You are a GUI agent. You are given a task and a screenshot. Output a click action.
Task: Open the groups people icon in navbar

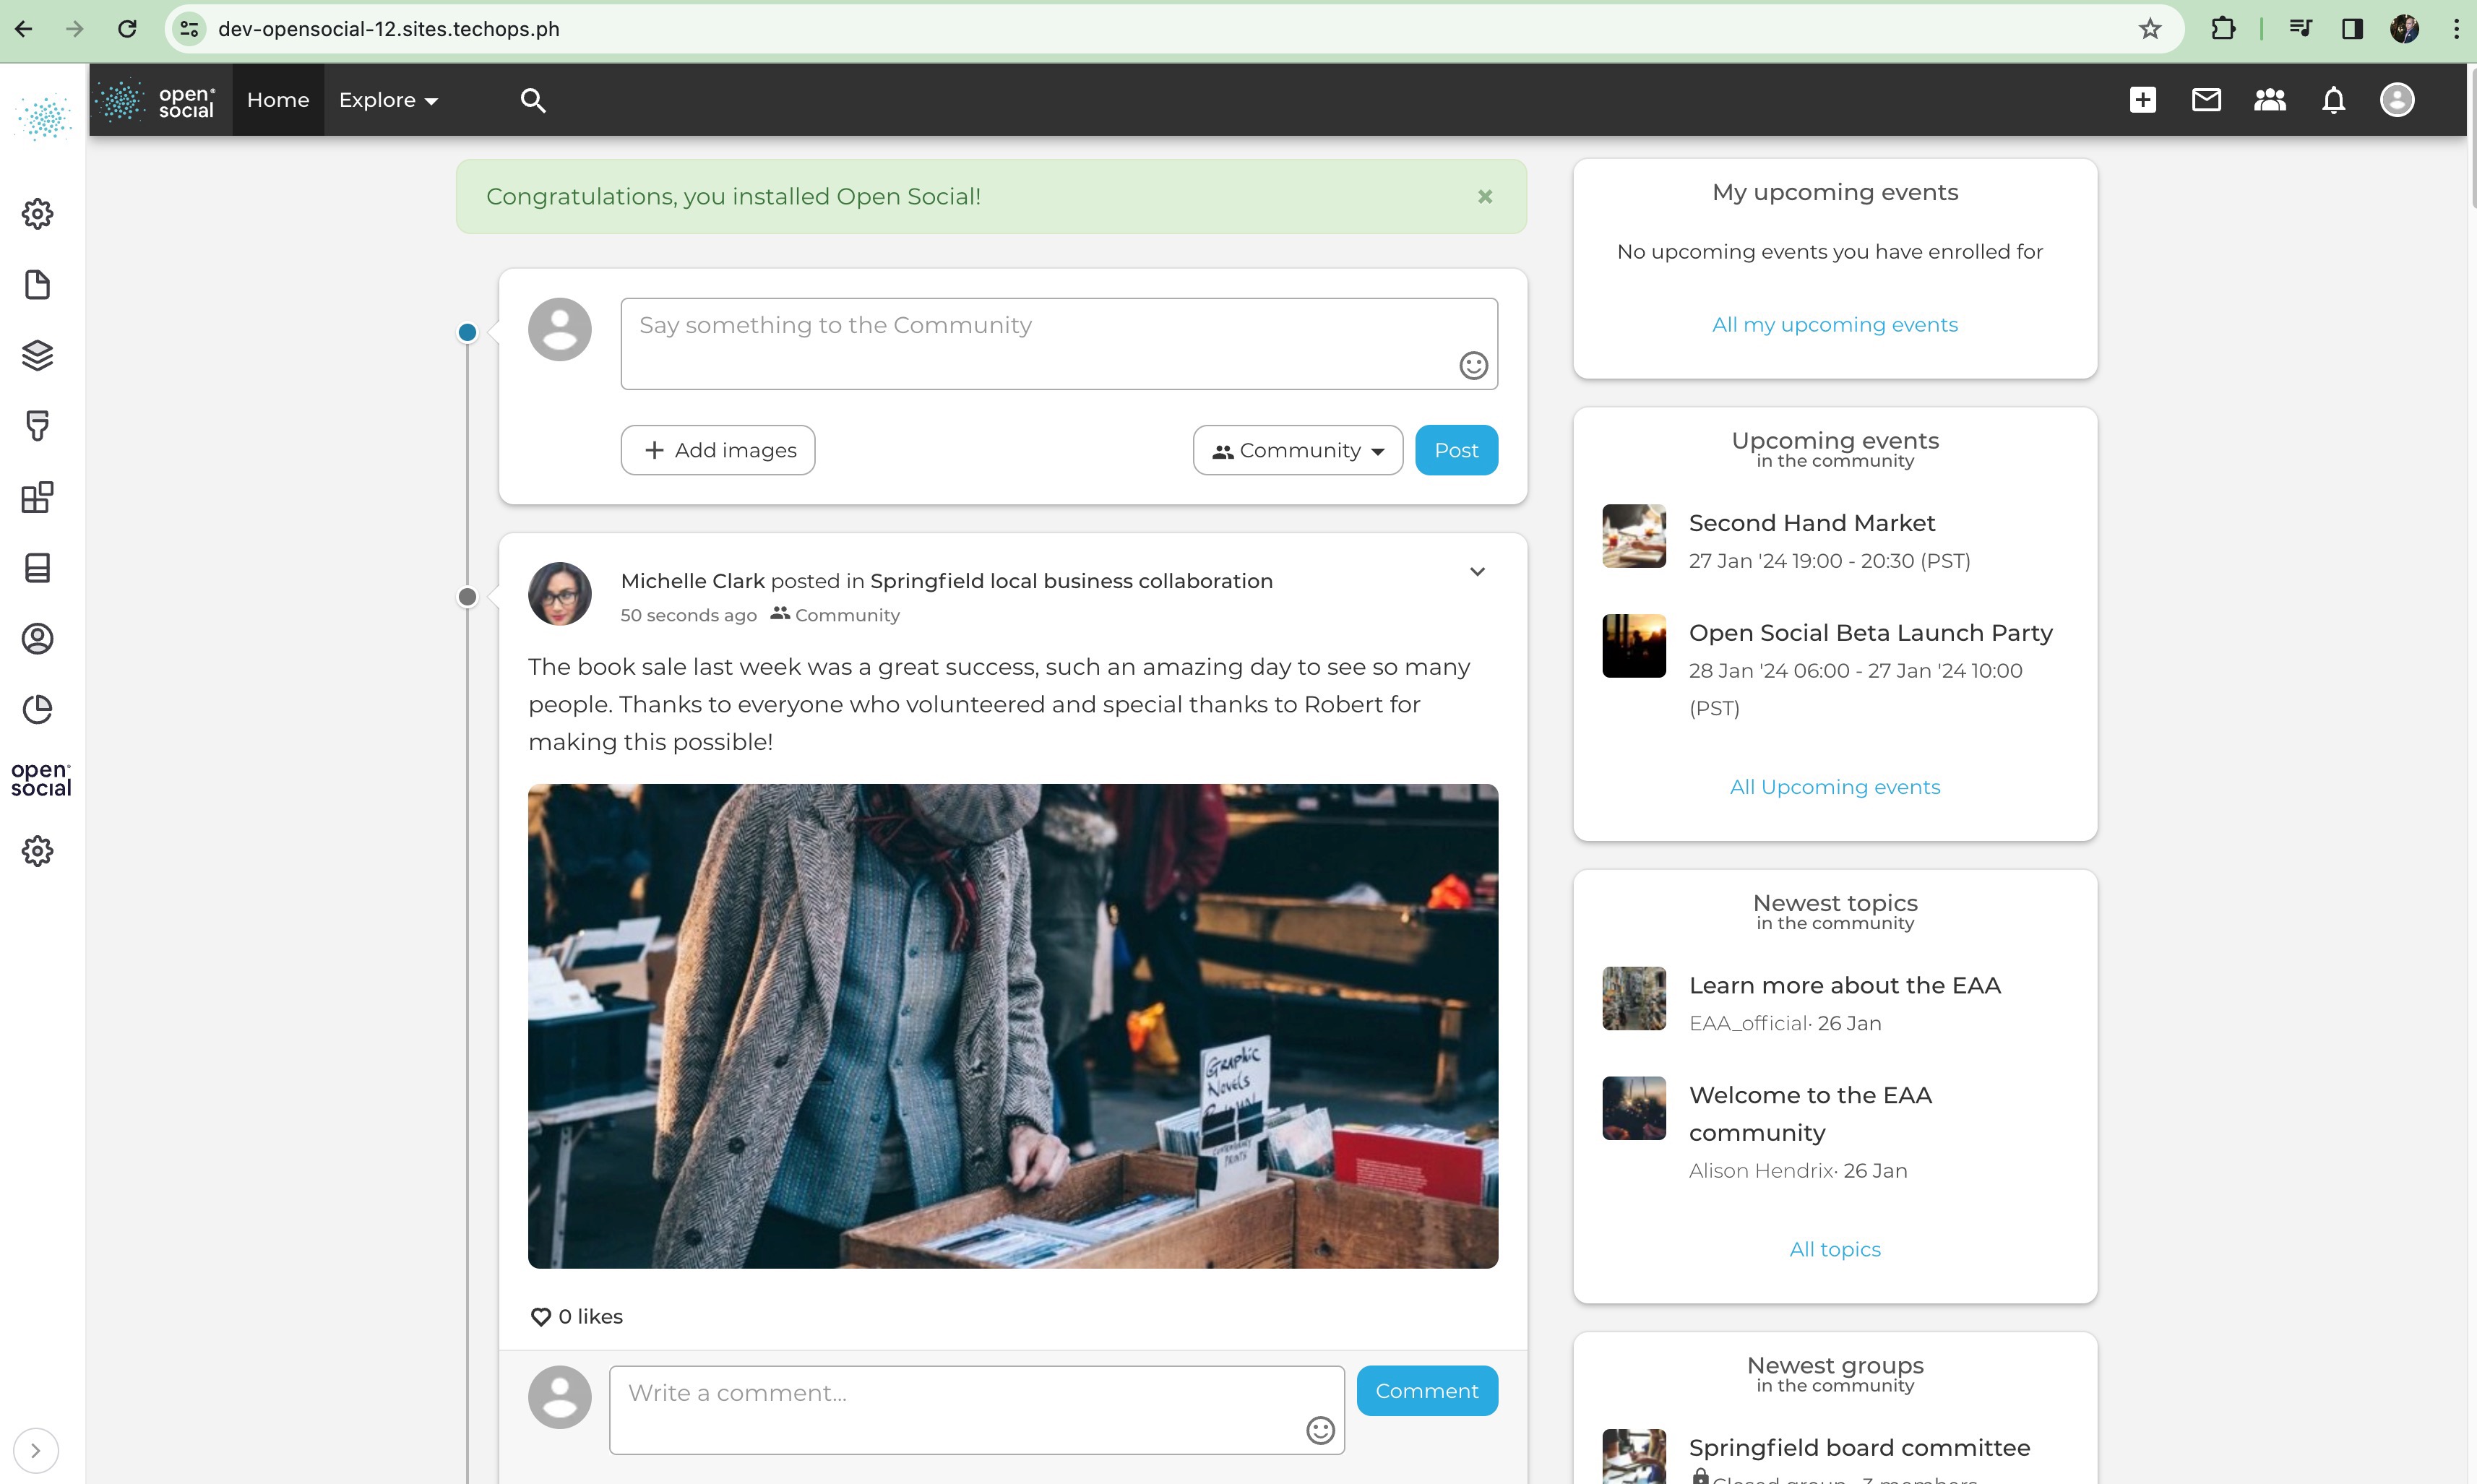(2269, 100)
